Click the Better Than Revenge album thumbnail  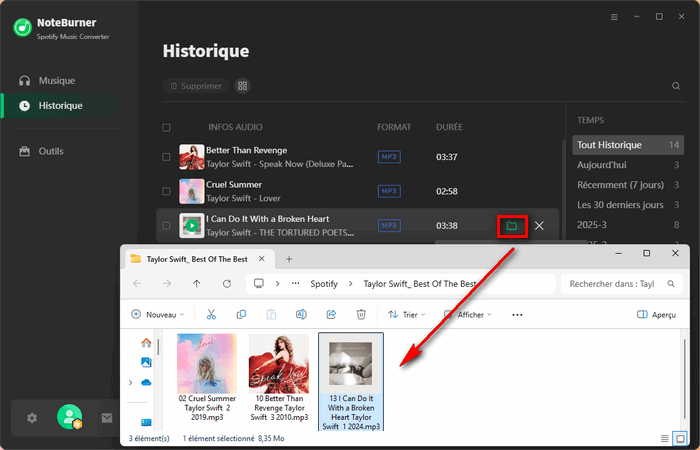(x=192, y=157)
